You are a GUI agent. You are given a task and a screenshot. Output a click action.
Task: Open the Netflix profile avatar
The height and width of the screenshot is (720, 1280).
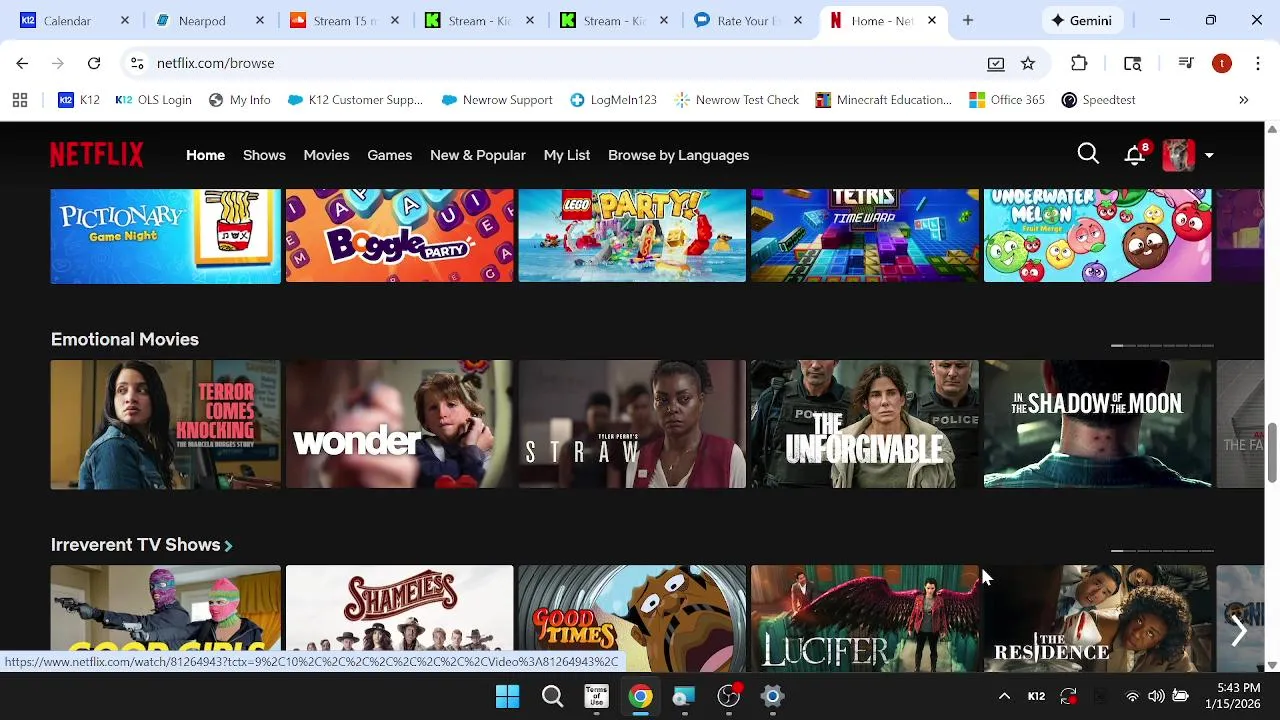coord(1178,155)
